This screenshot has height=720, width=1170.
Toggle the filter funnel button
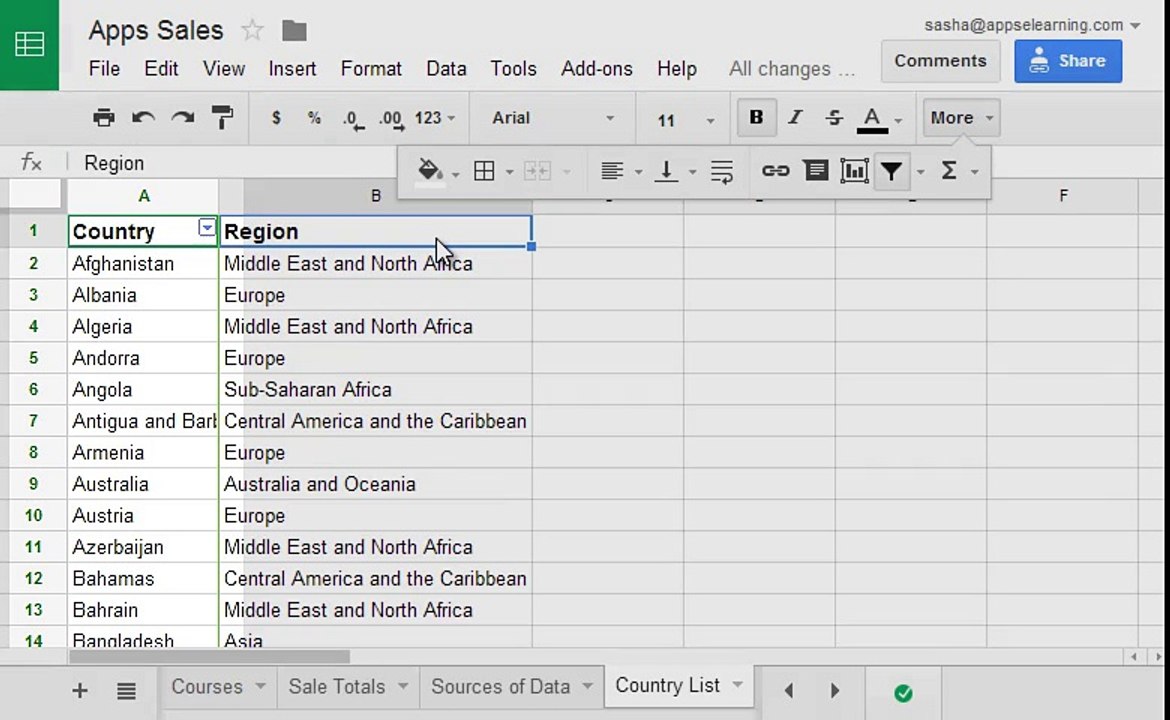coord(892,172)
